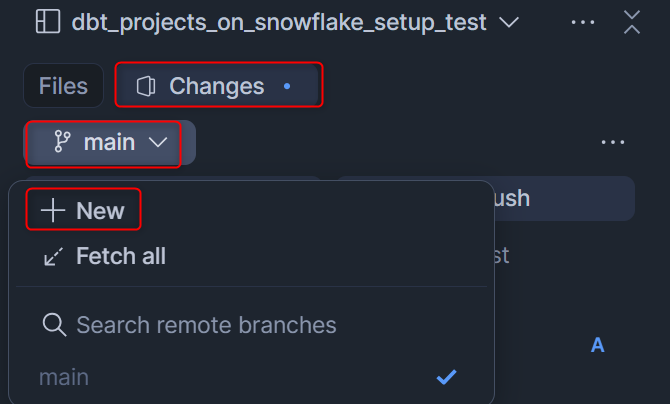Collapse the panel with the double-chevron icon
Image resolution: width=670 pixels, height=404 pixels.
click(631, 22)
